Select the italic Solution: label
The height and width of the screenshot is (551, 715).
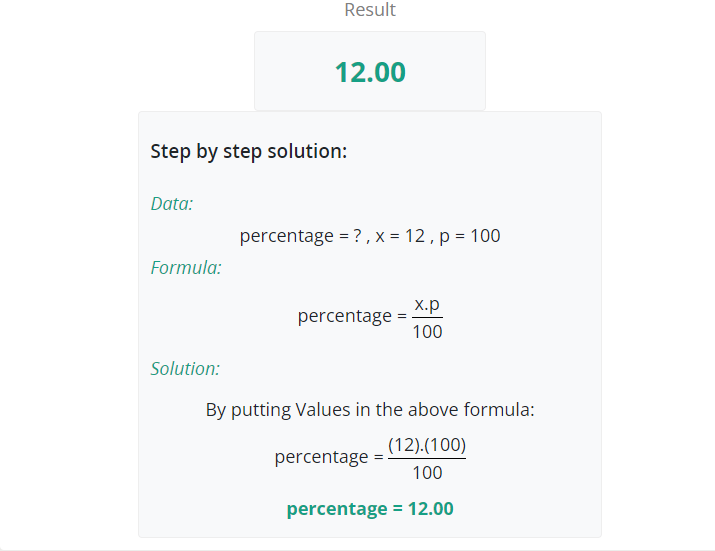[185, 369]
